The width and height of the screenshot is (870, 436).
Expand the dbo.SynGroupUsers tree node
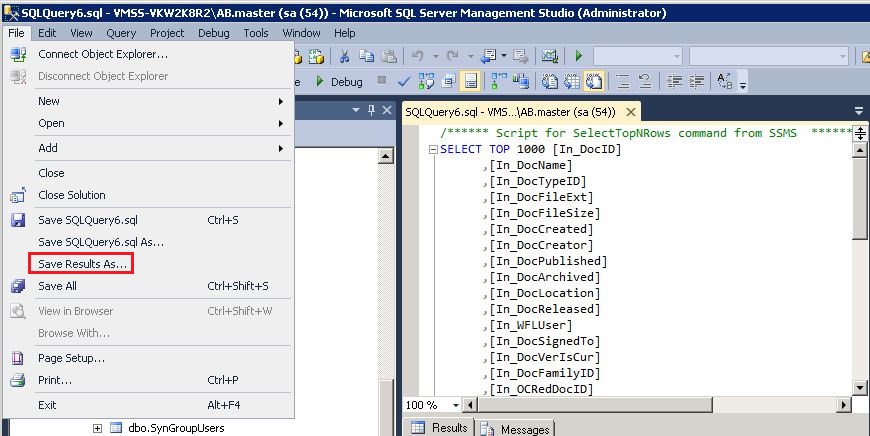point(97,428)
